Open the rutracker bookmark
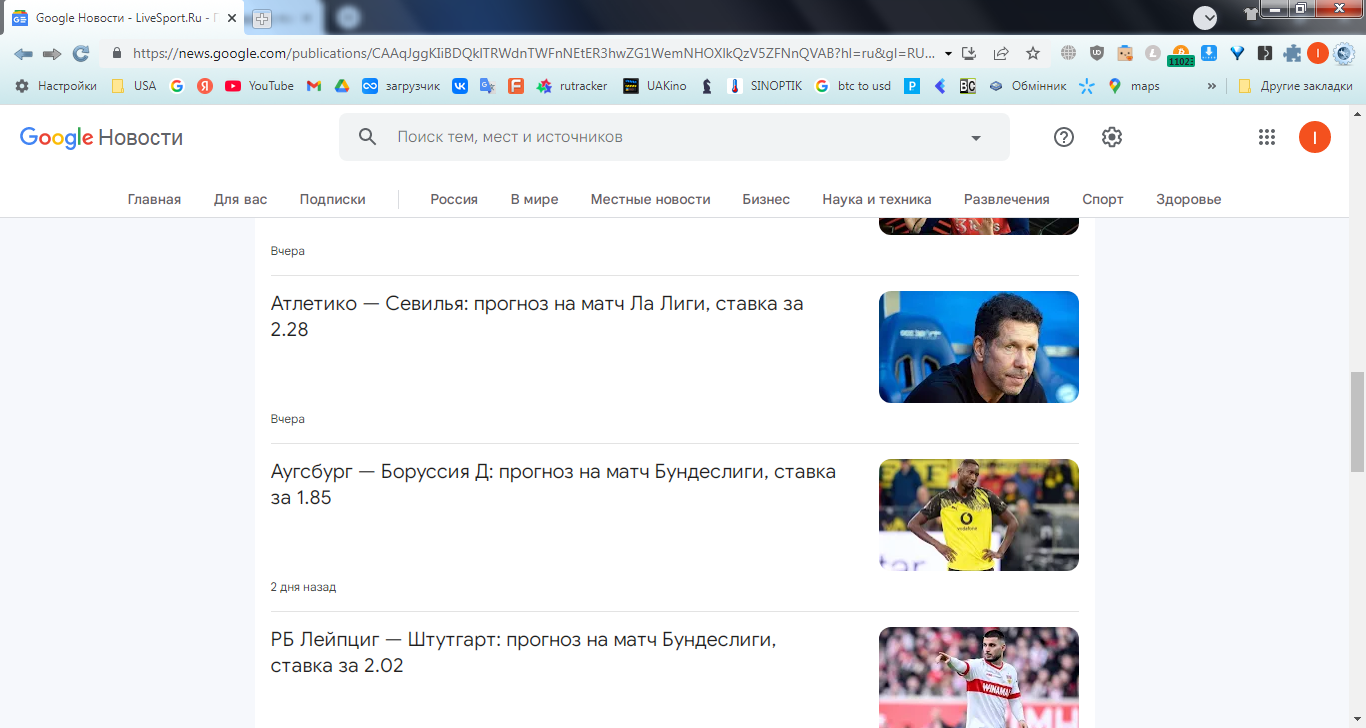 pos(572,86)
